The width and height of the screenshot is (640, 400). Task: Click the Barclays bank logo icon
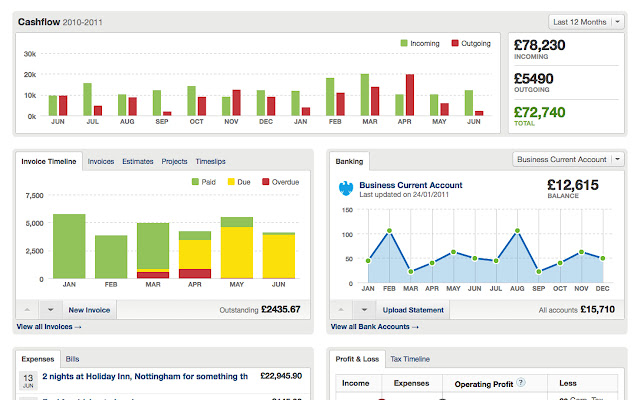tap(347, 188)
